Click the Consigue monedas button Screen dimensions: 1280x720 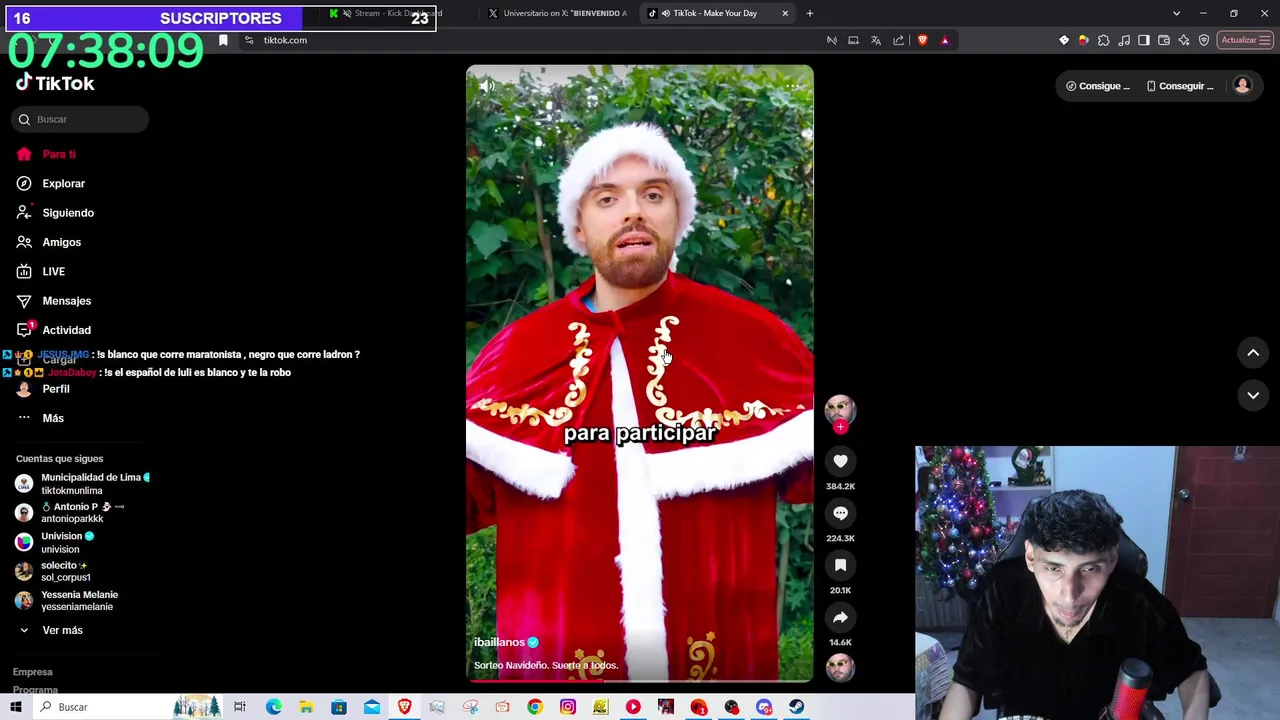[1097, 86]
